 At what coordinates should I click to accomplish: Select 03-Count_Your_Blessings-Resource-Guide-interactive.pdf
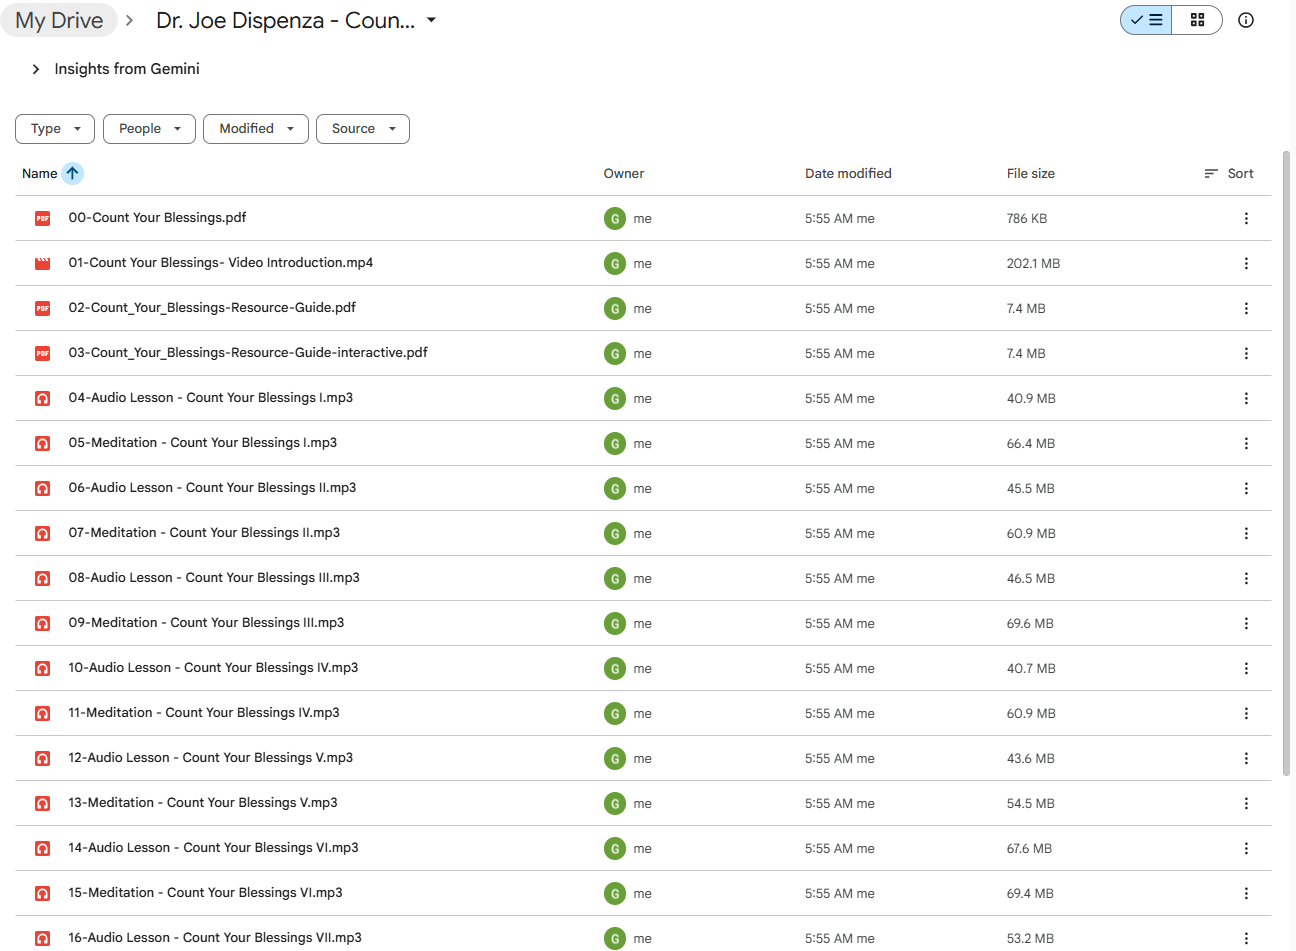248,352
